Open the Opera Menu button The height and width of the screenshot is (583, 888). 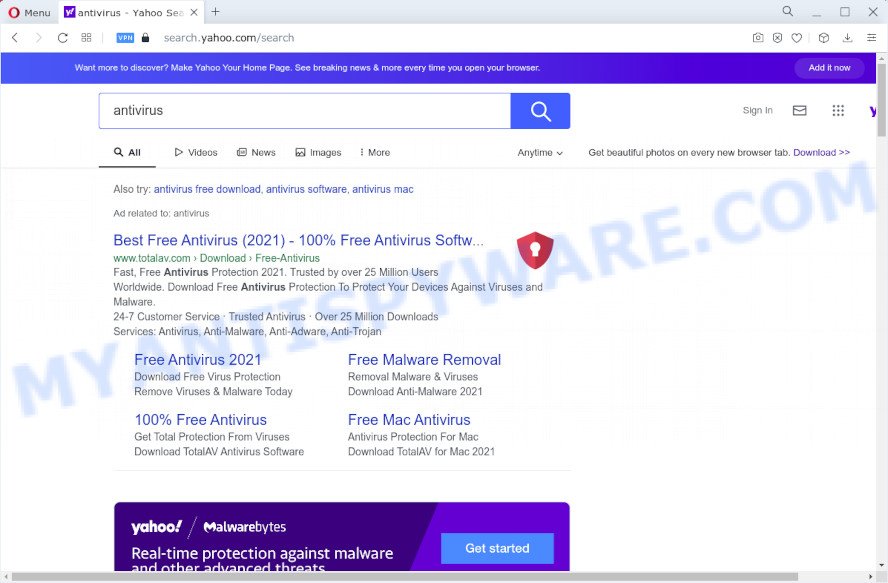[29, 12]
